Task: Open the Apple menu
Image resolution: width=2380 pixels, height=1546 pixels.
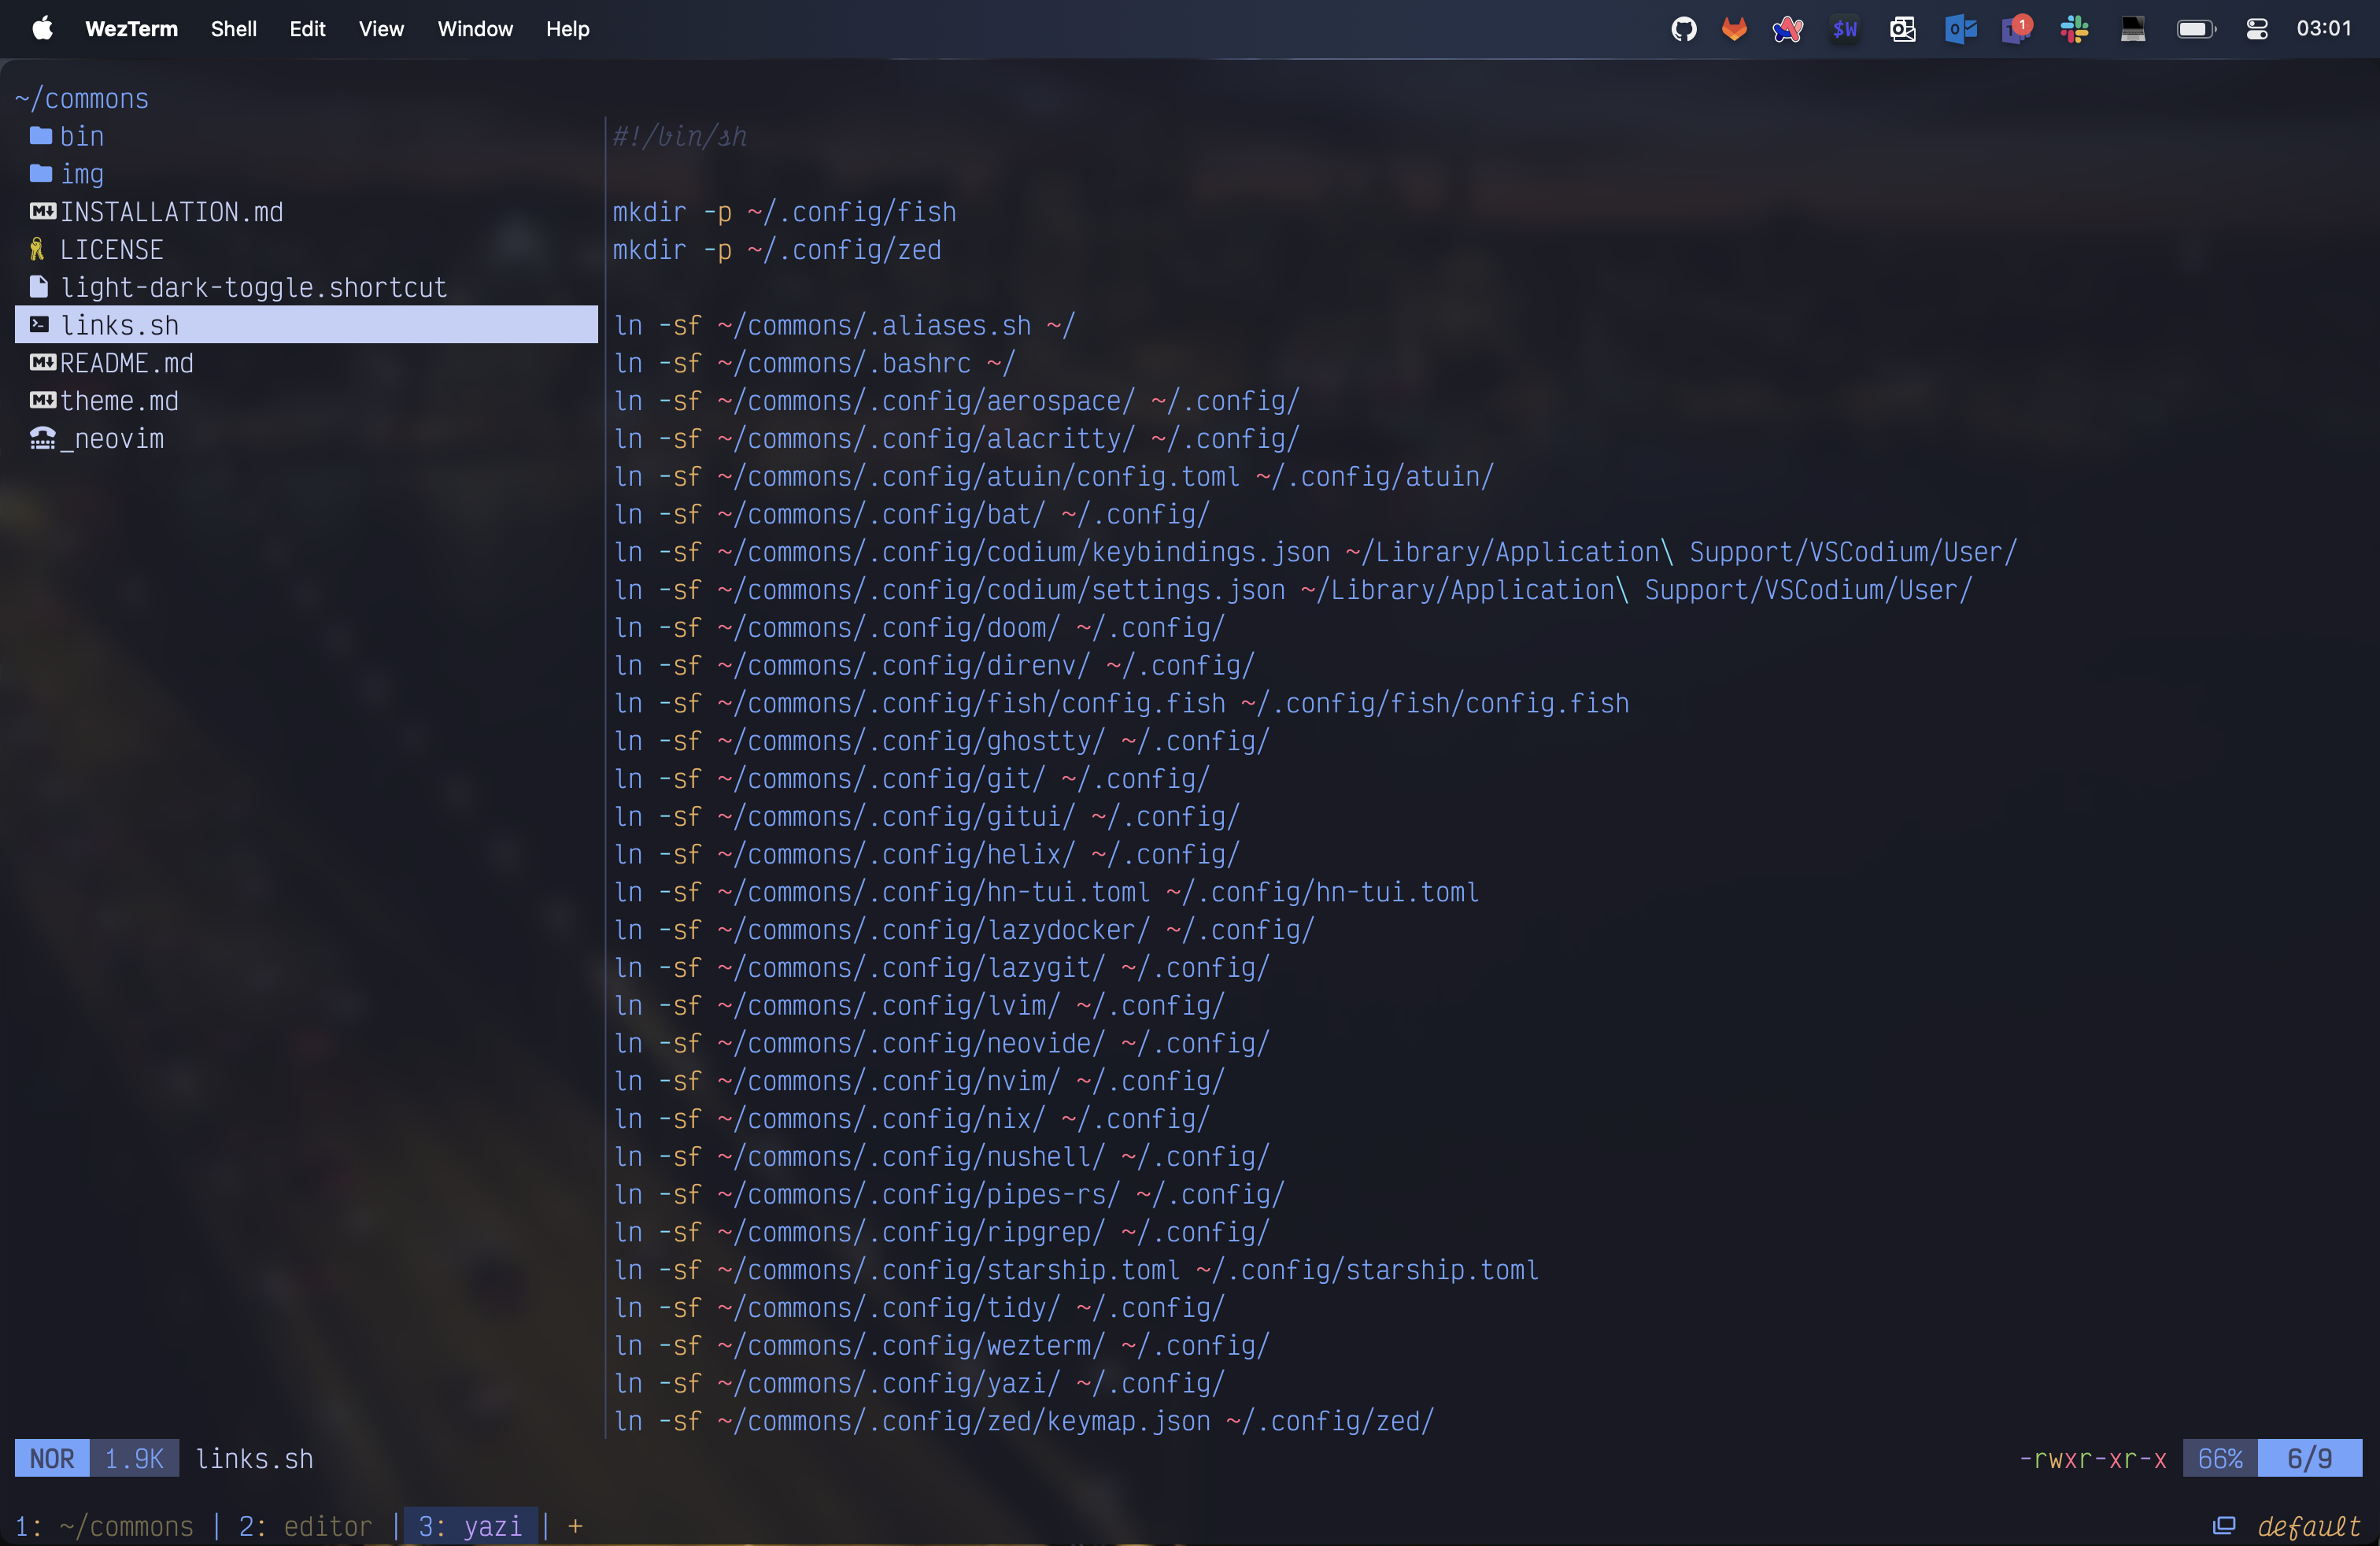Action: (x=42, y=28)
